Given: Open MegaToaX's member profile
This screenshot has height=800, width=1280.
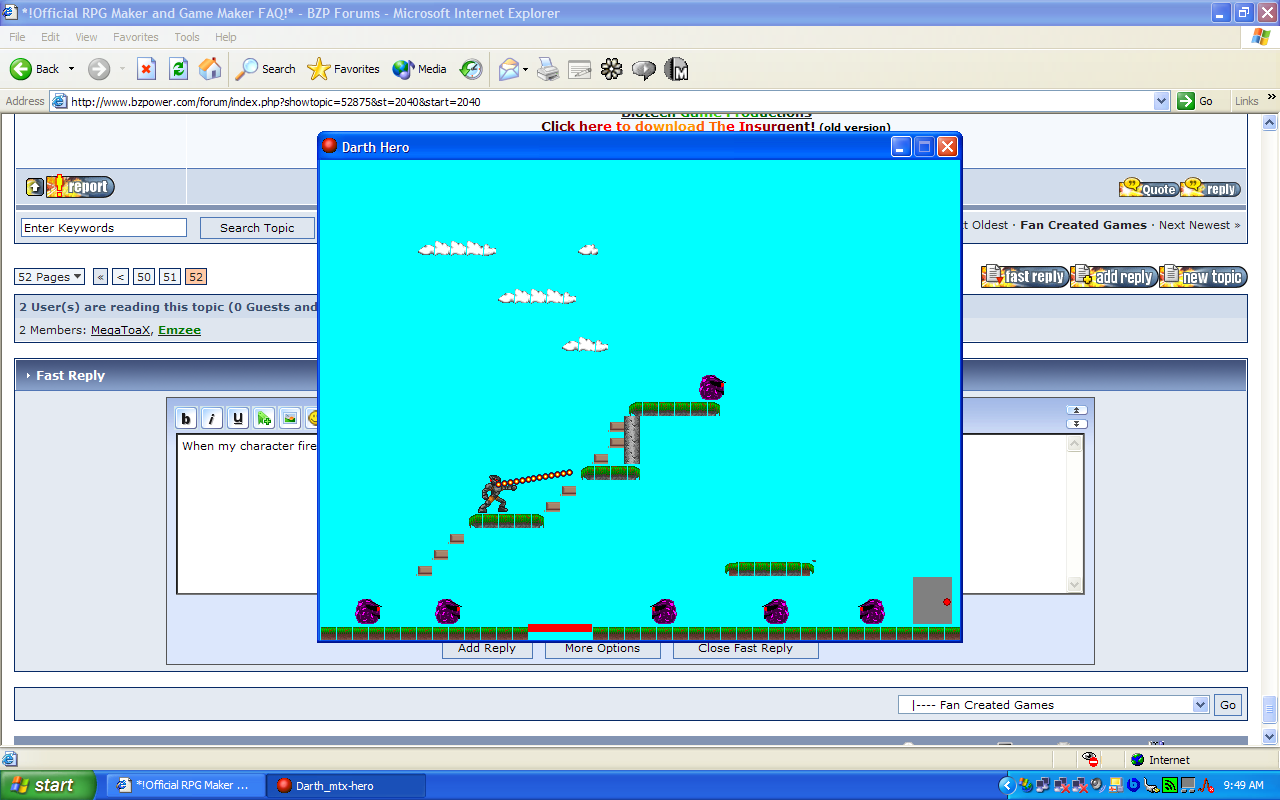Looking at the screenshot, I should pyautogui.click(x=120, y=330).
